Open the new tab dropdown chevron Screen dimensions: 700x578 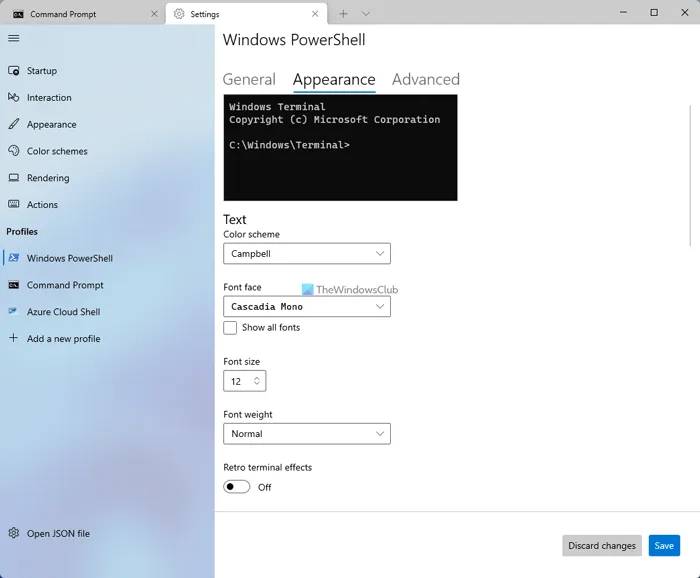(x=366, y=14)
